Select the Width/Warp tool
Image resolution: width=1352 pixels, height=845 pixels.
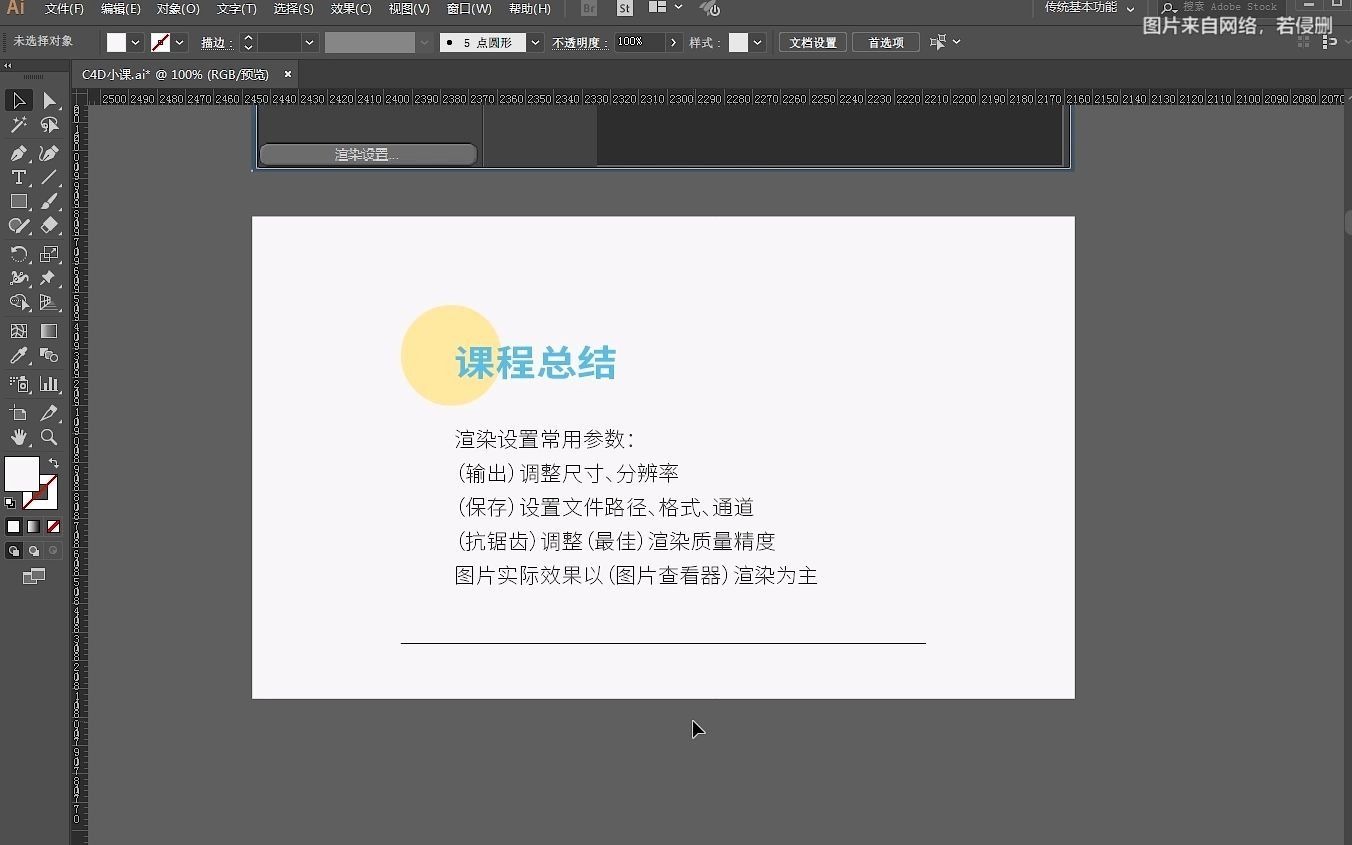pyautogui.click(x=19, y=278)
